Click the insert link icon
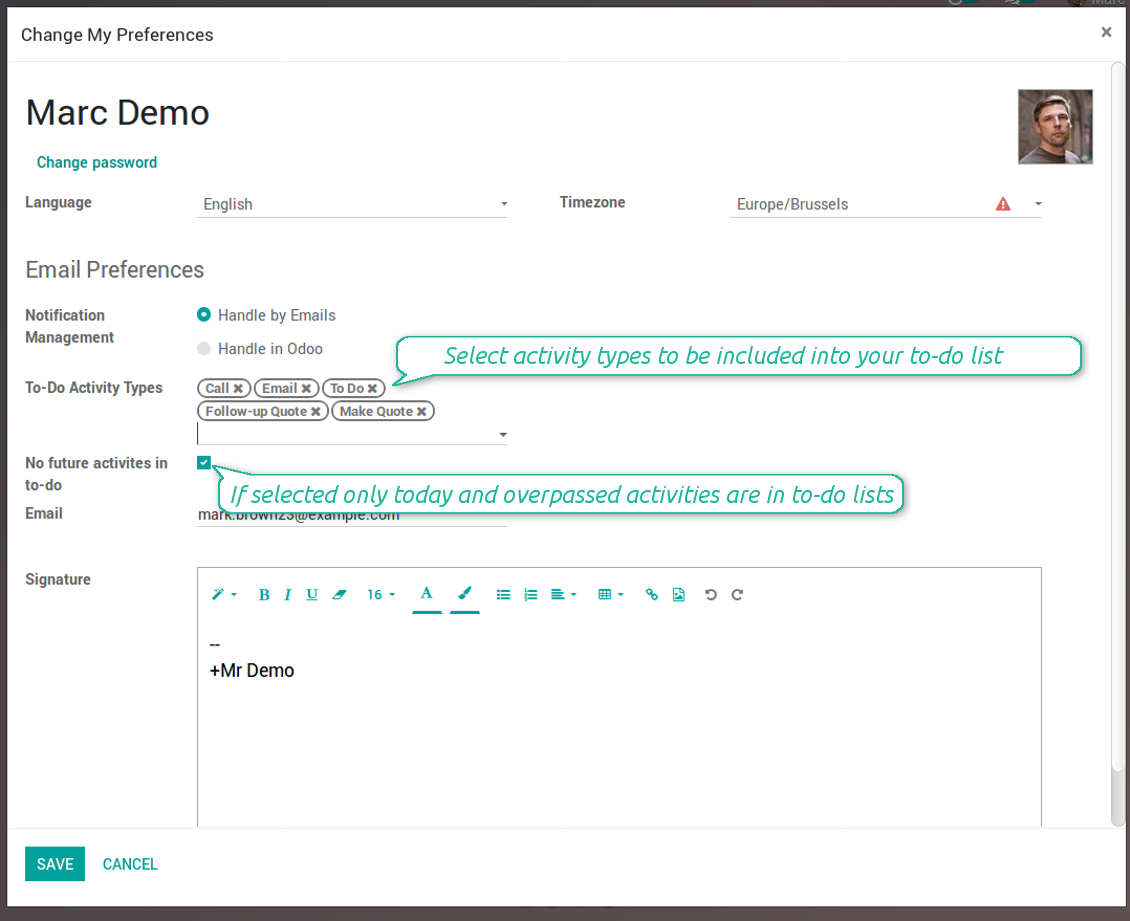This screenshot has width=1130, height=921. pyautogui.click(x=652, y=595)
